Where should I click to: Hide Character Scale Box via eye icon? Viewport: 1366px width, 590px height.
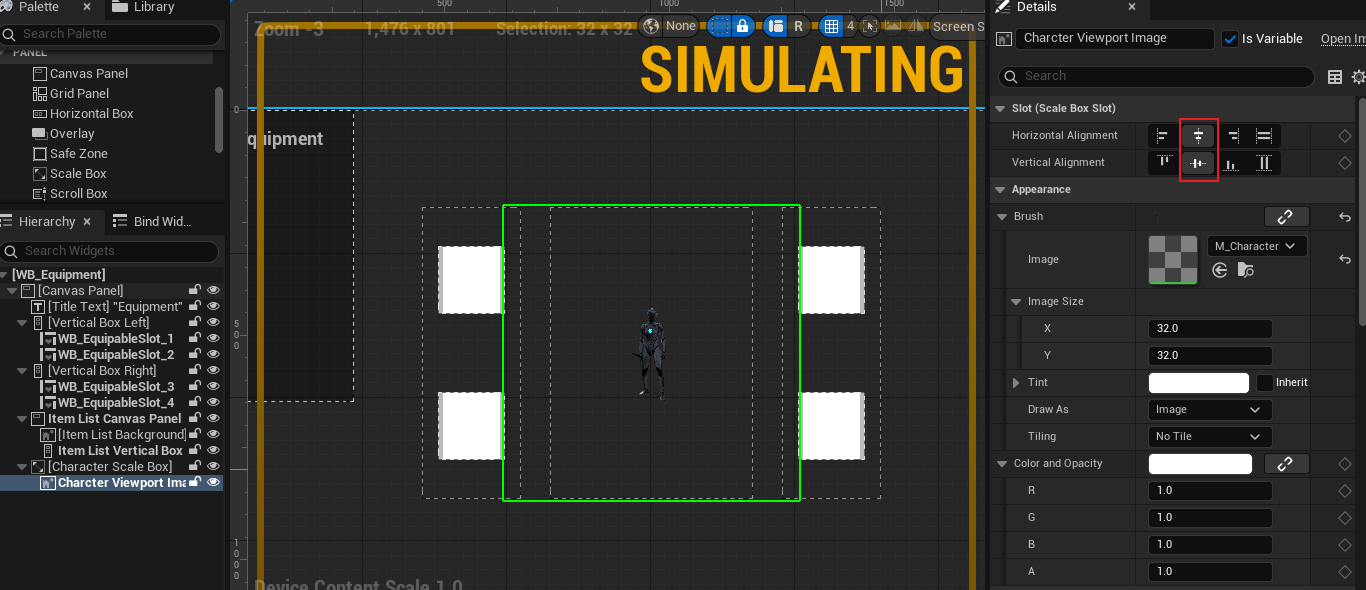click(212, 467)
